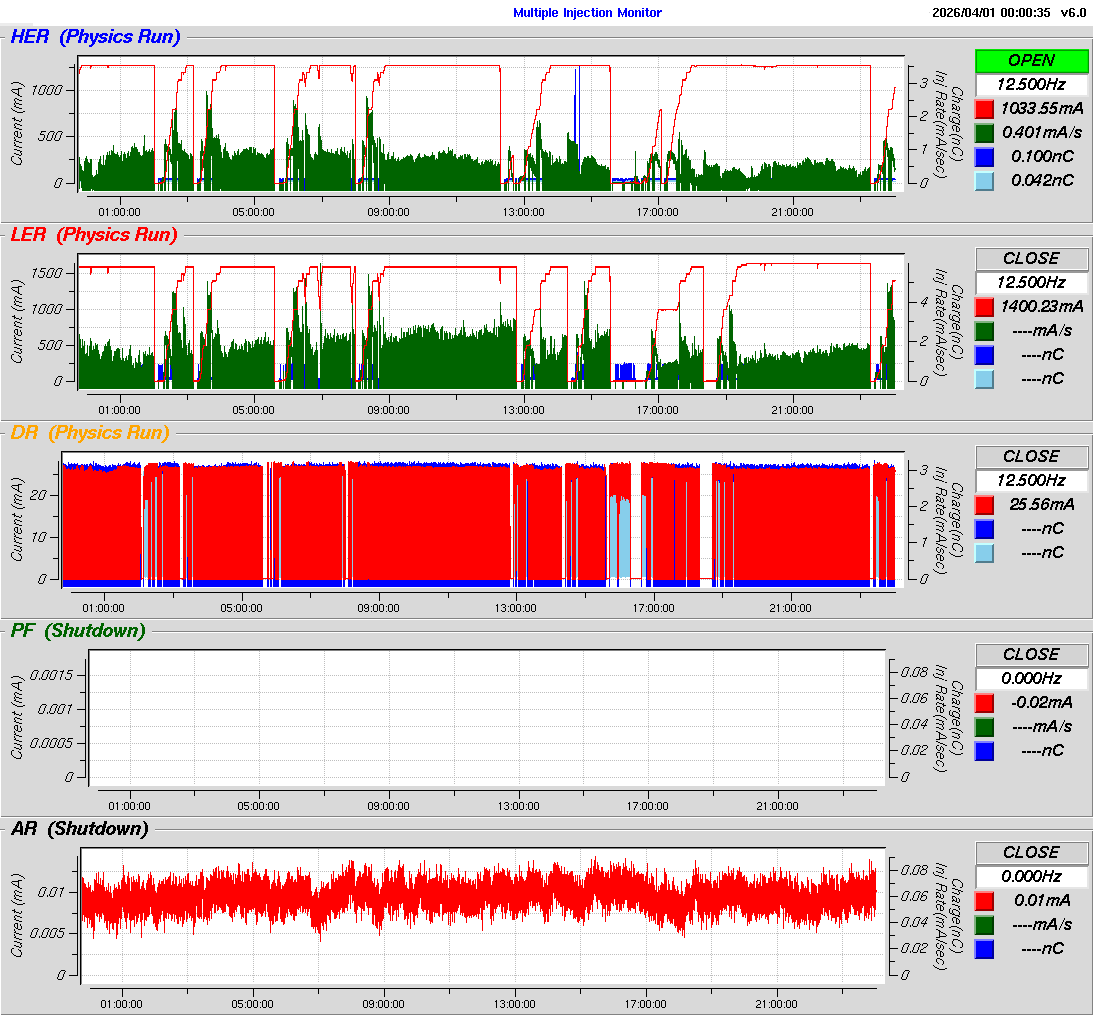
Task: Click HER dark green swatch beside 0.401mA/s
Action: click(985, 132)
